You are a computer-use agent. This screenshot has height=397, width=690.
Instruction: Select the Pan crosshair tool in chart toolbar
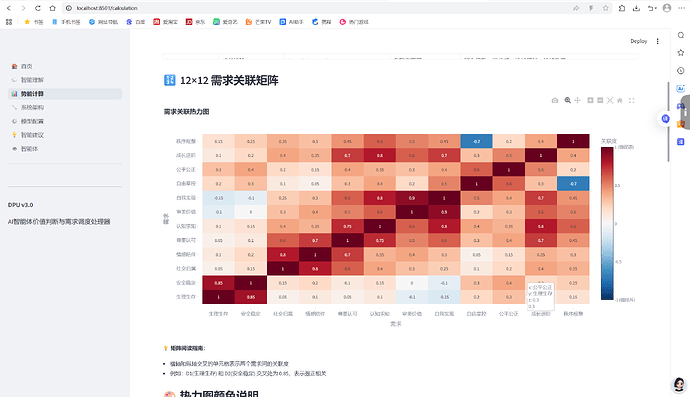(x=578, y=100)
